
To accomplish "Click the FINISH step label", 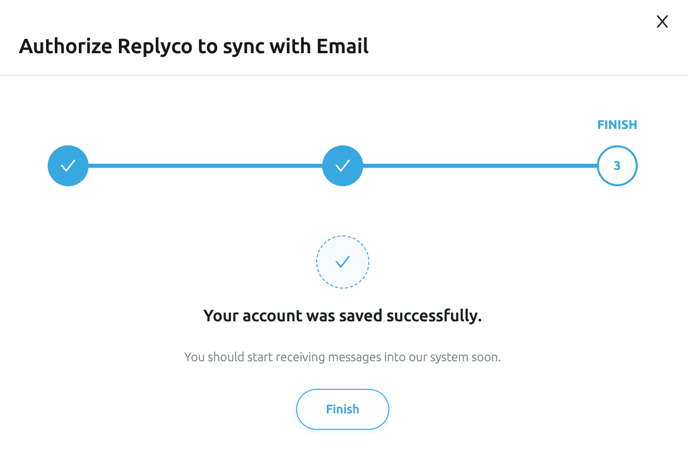I will coord(617,125).
